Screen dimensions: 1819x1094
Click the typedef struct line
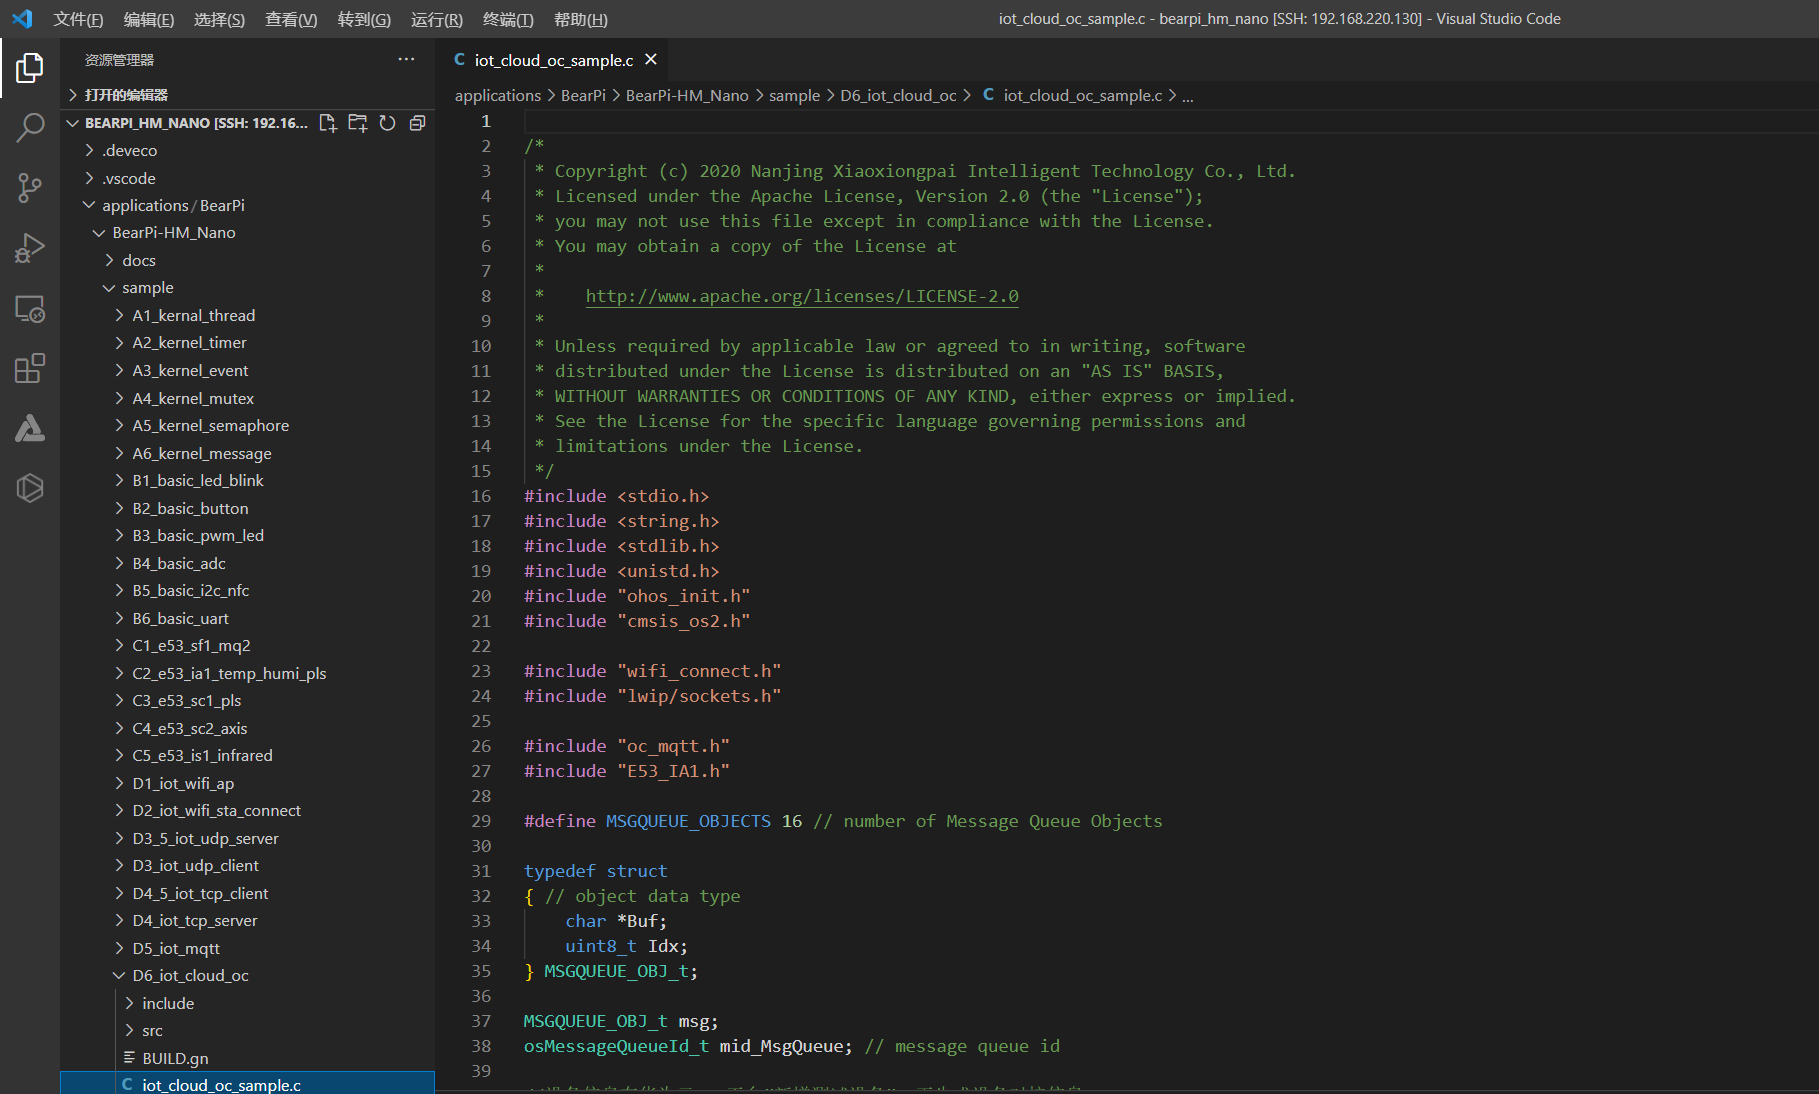click(596, 871)
